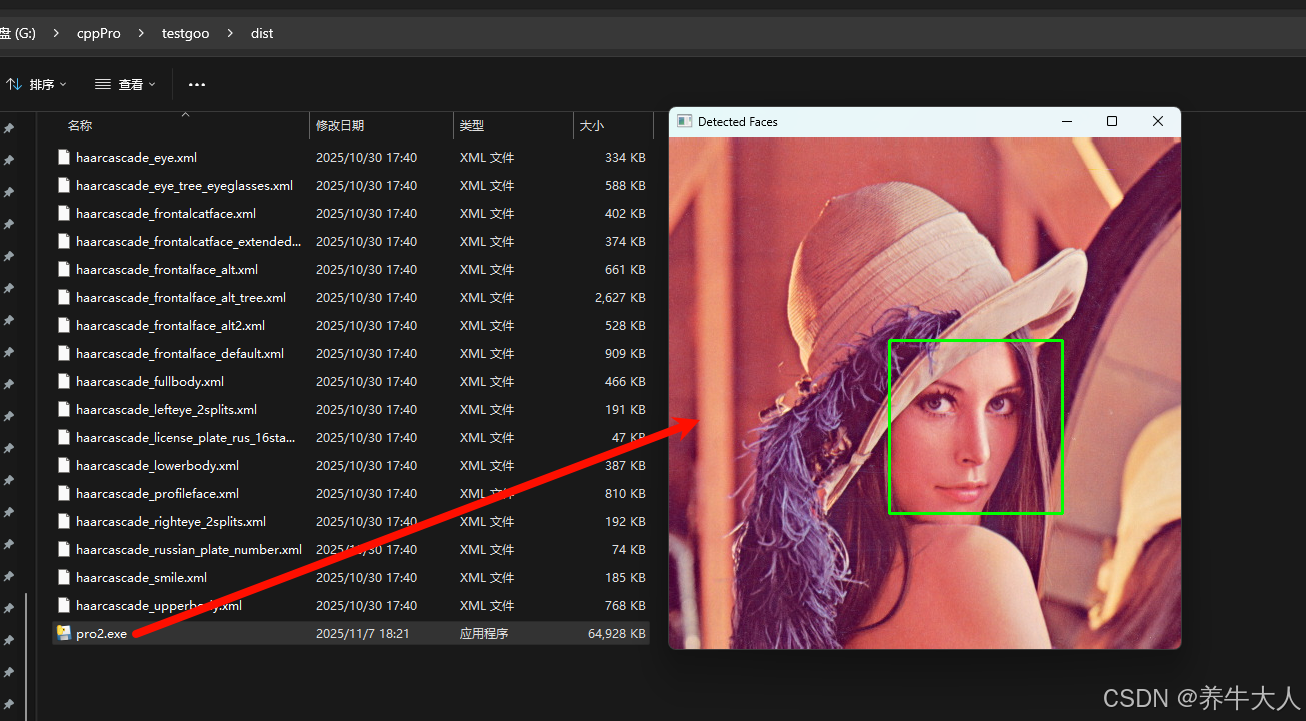
Task: Click the file icon of haarcascade_profileface.xml
Action: click(64, 493)
